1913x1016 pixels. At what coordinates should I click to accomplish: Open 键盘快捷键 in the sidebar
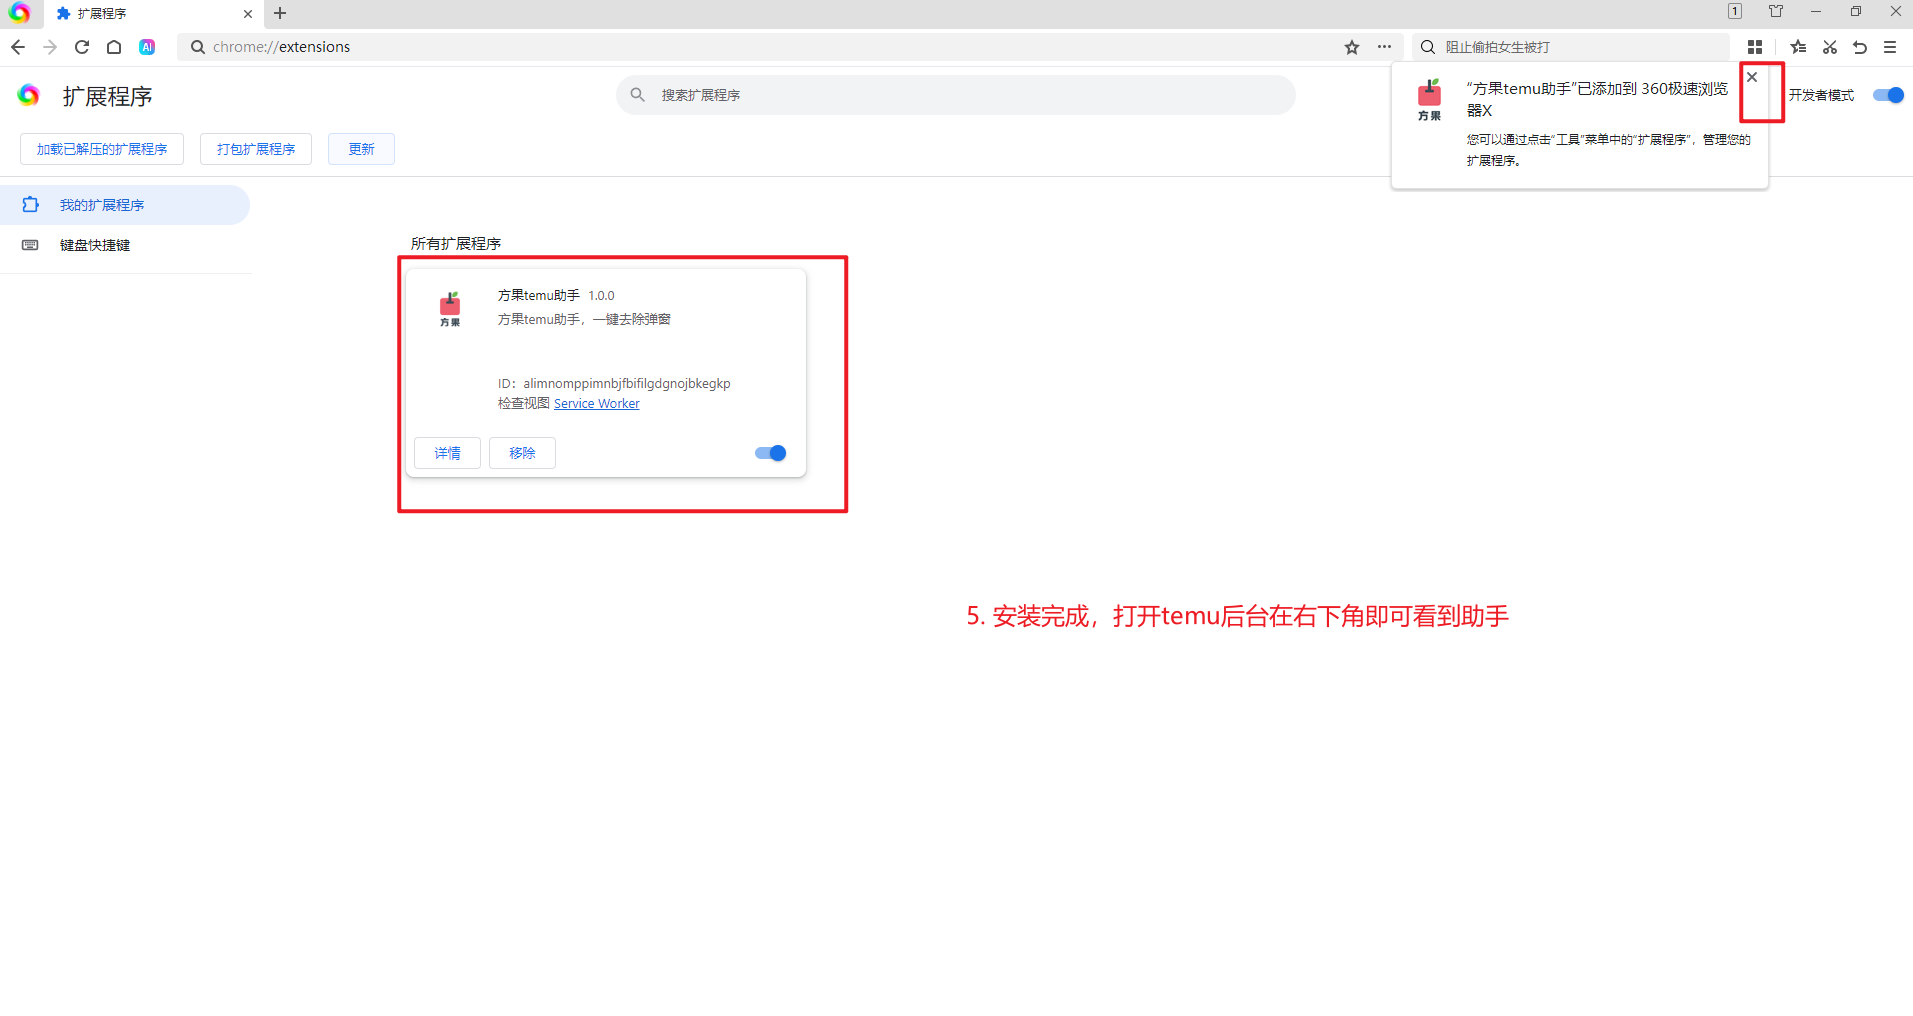[125, 245]
